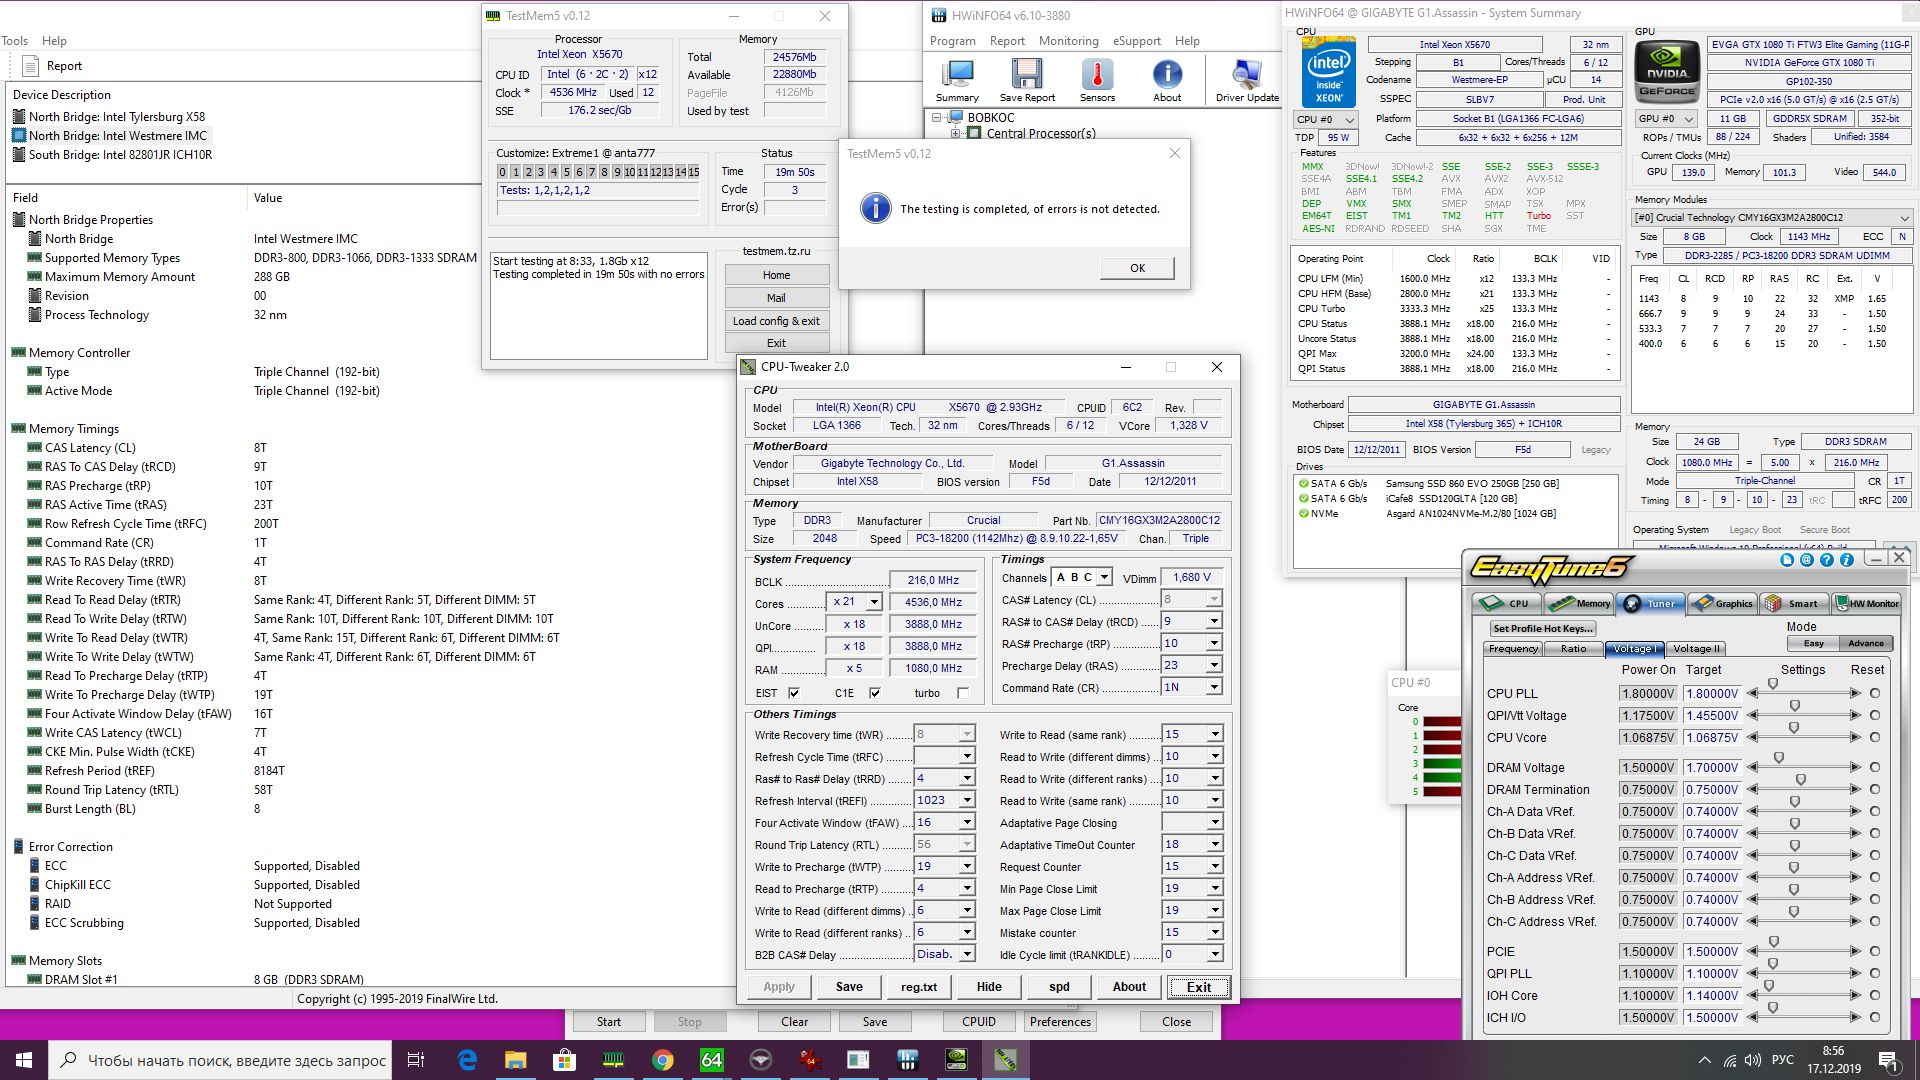Adjust the DRAM Voltage slider
Screen dimensions: 1920x1080
[1779, 759]
